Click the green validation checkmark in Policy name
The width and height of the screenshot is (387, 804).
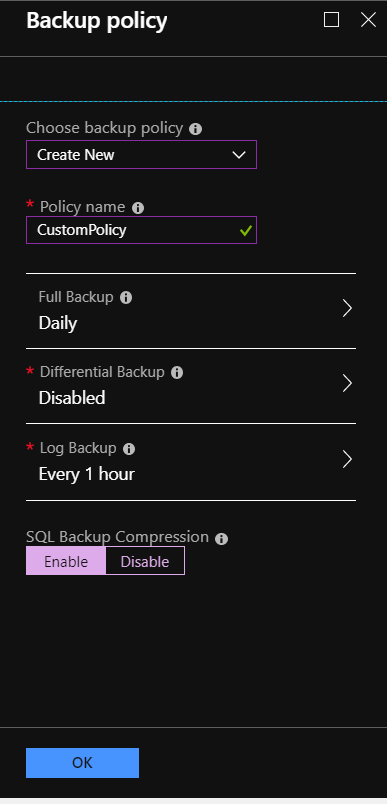click(x=246, y=231)
